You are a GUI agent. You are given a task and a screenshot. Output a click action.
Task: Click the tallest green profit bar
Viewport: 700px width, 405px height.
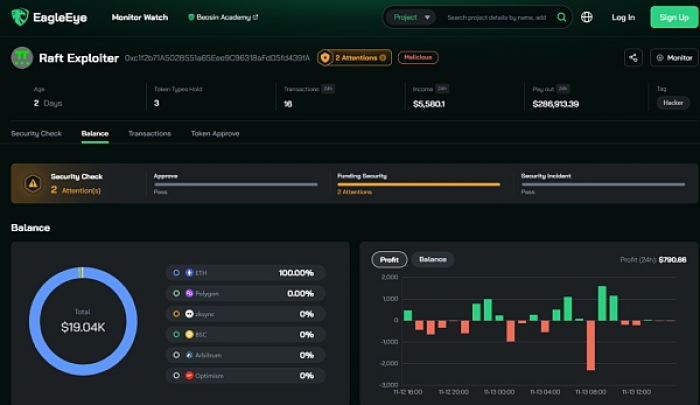click(x=602, y=303)
